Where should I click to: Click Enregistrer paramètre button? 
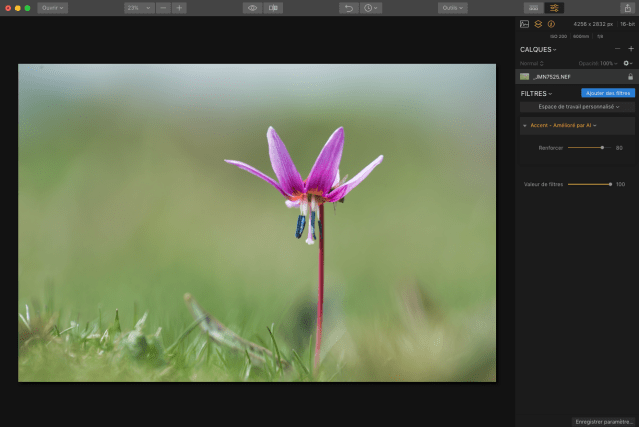pyautogui.click(x=604, y=421)
